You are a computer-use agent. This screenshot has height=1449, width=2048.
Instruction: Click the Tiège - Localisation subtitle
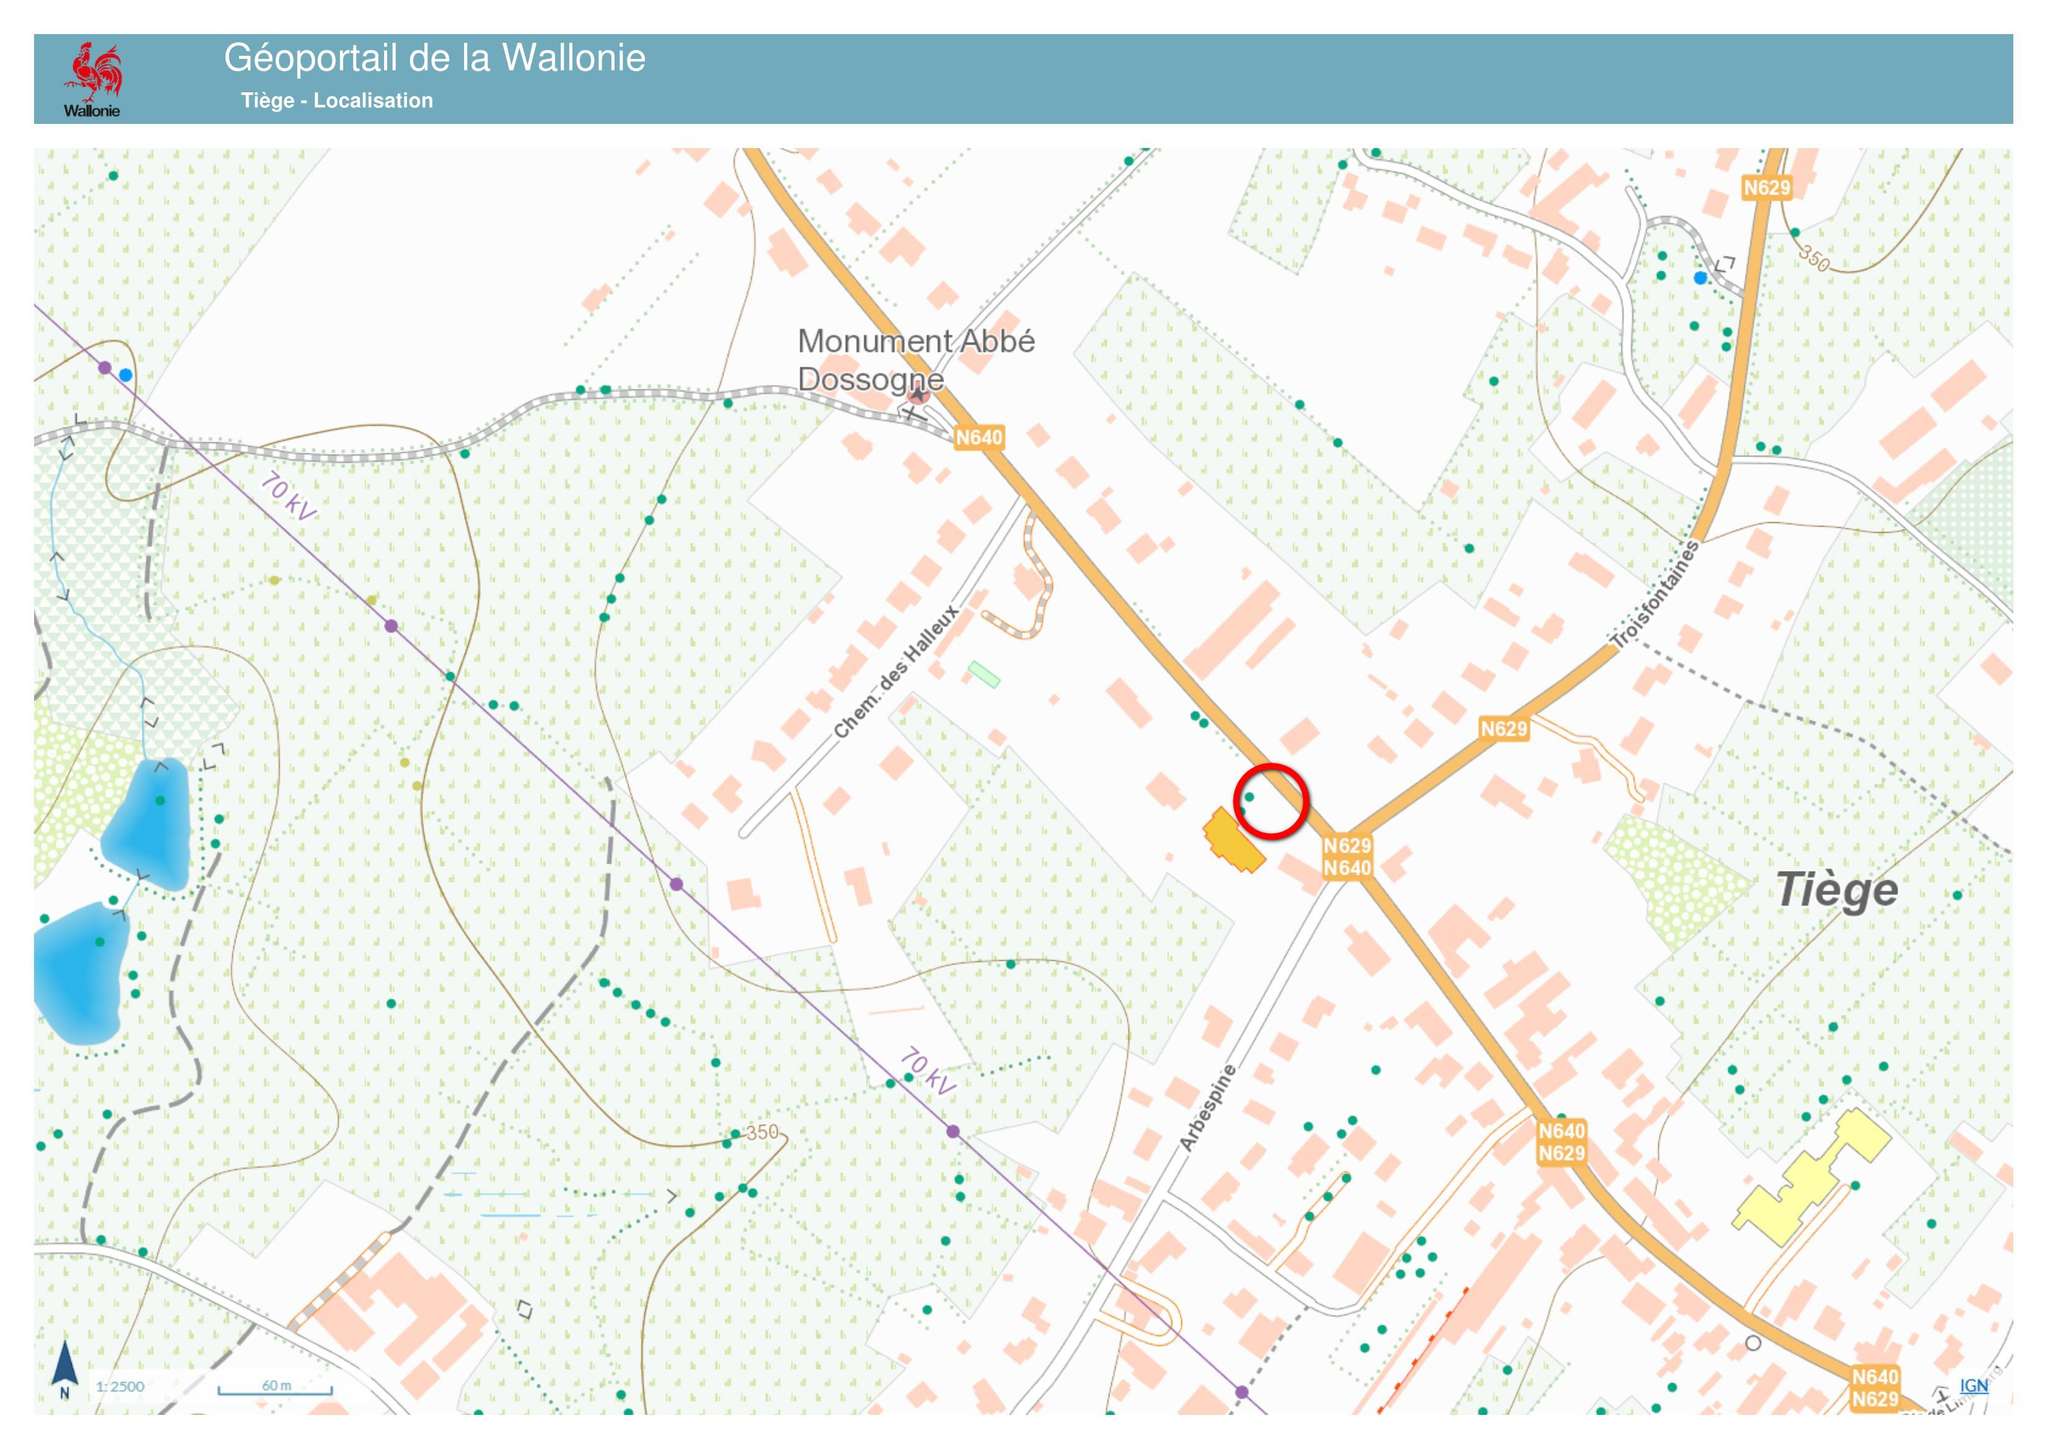[337, 101]
